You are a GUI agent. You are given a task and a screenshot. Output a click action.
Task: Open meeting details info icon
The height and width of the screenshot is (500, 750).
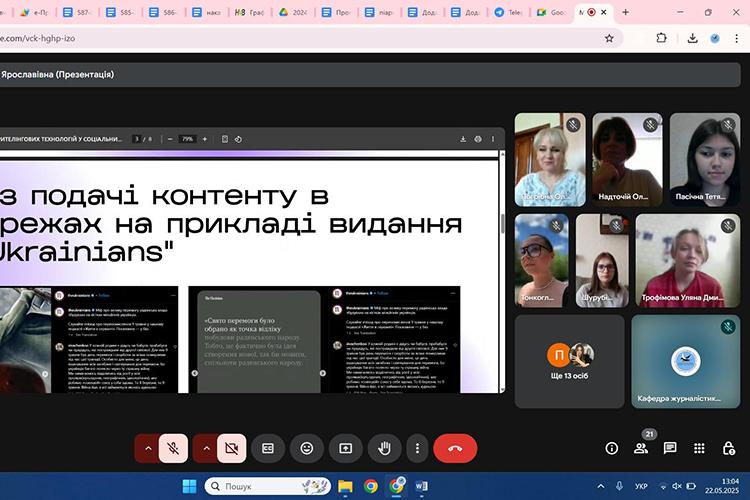(611, 448)
